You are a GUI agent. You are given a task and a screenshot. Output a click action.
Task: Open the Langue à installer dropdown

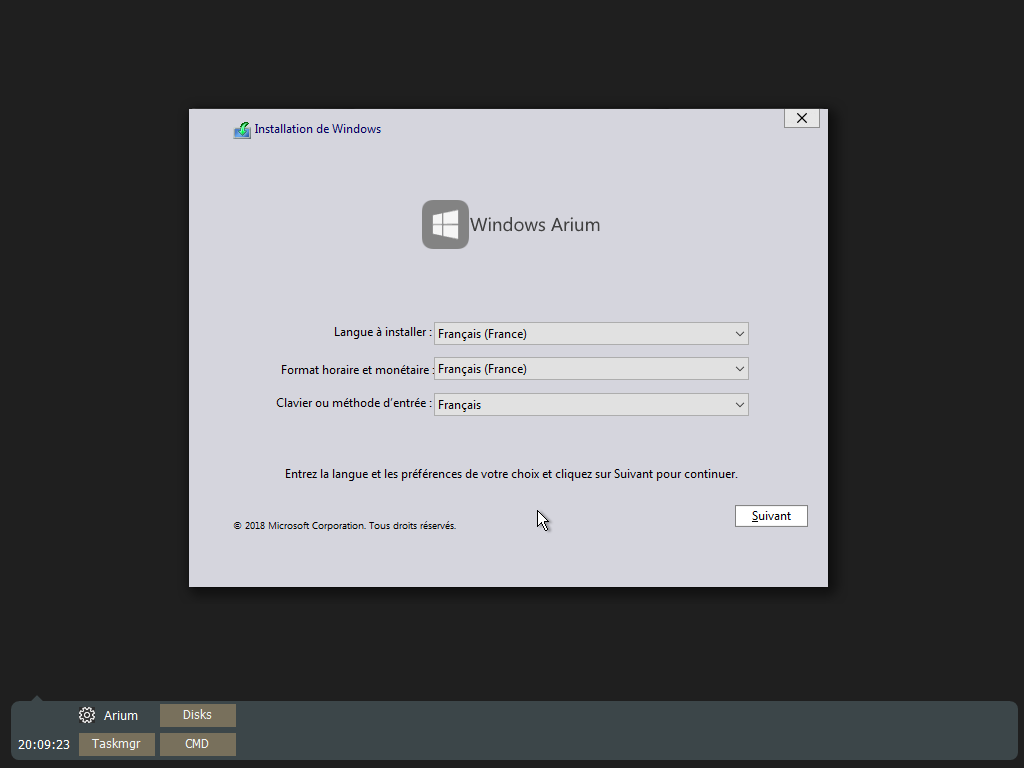(591, 334)
